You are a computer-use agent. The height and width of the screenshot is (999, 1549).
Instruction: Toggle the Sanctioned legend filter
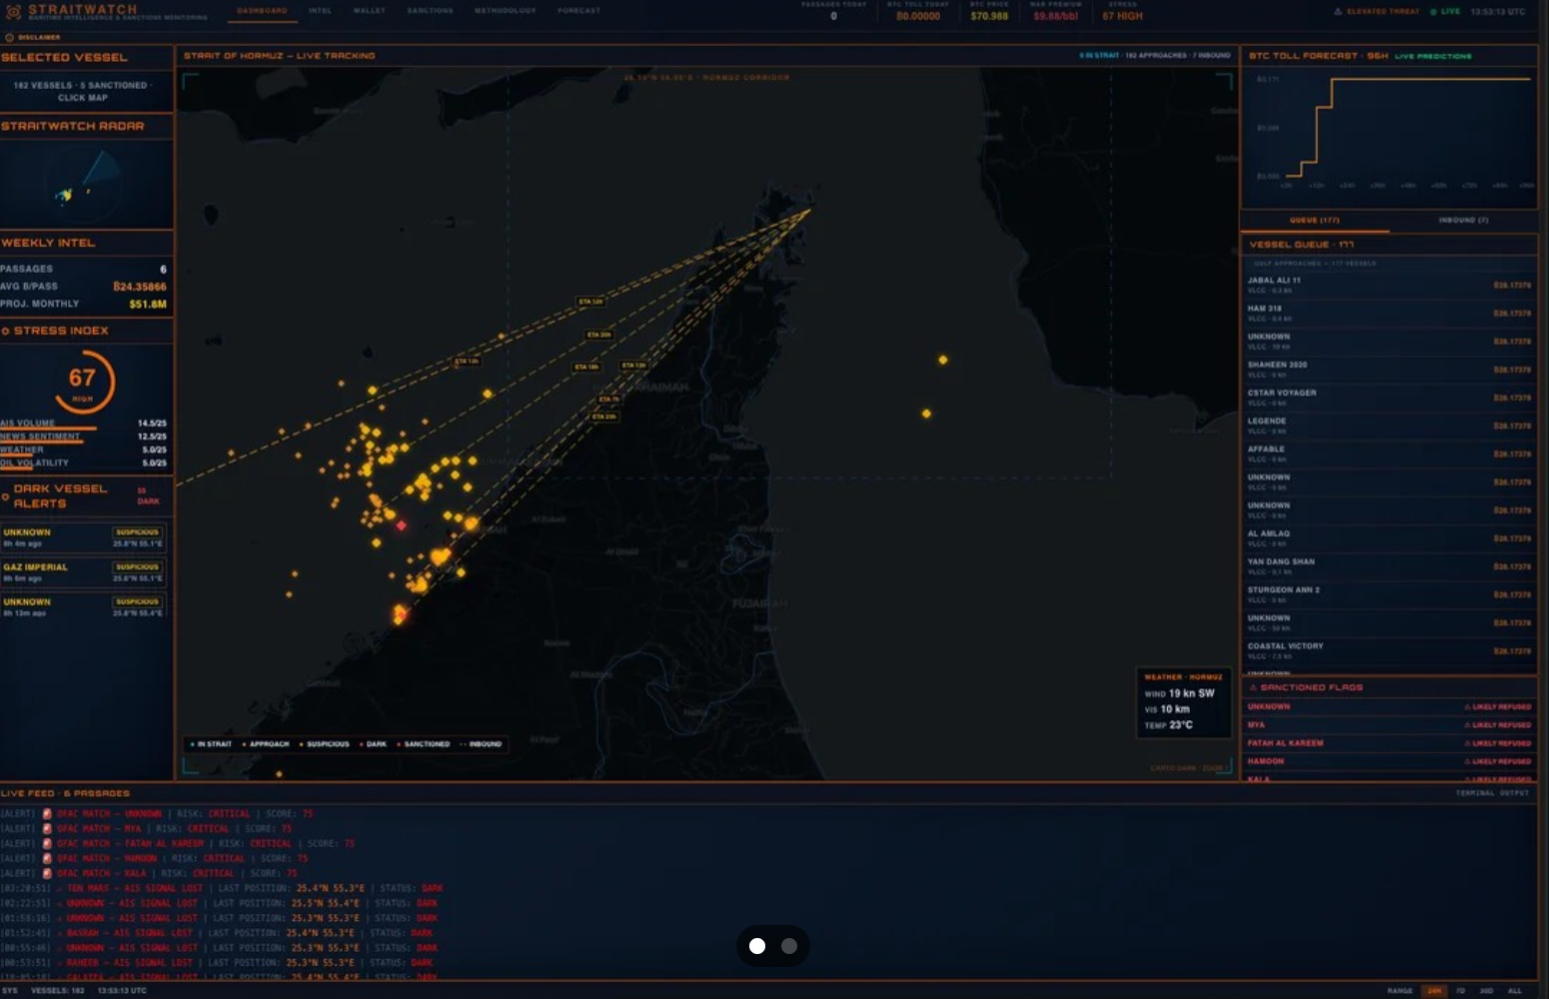click(x=424, y=744)
